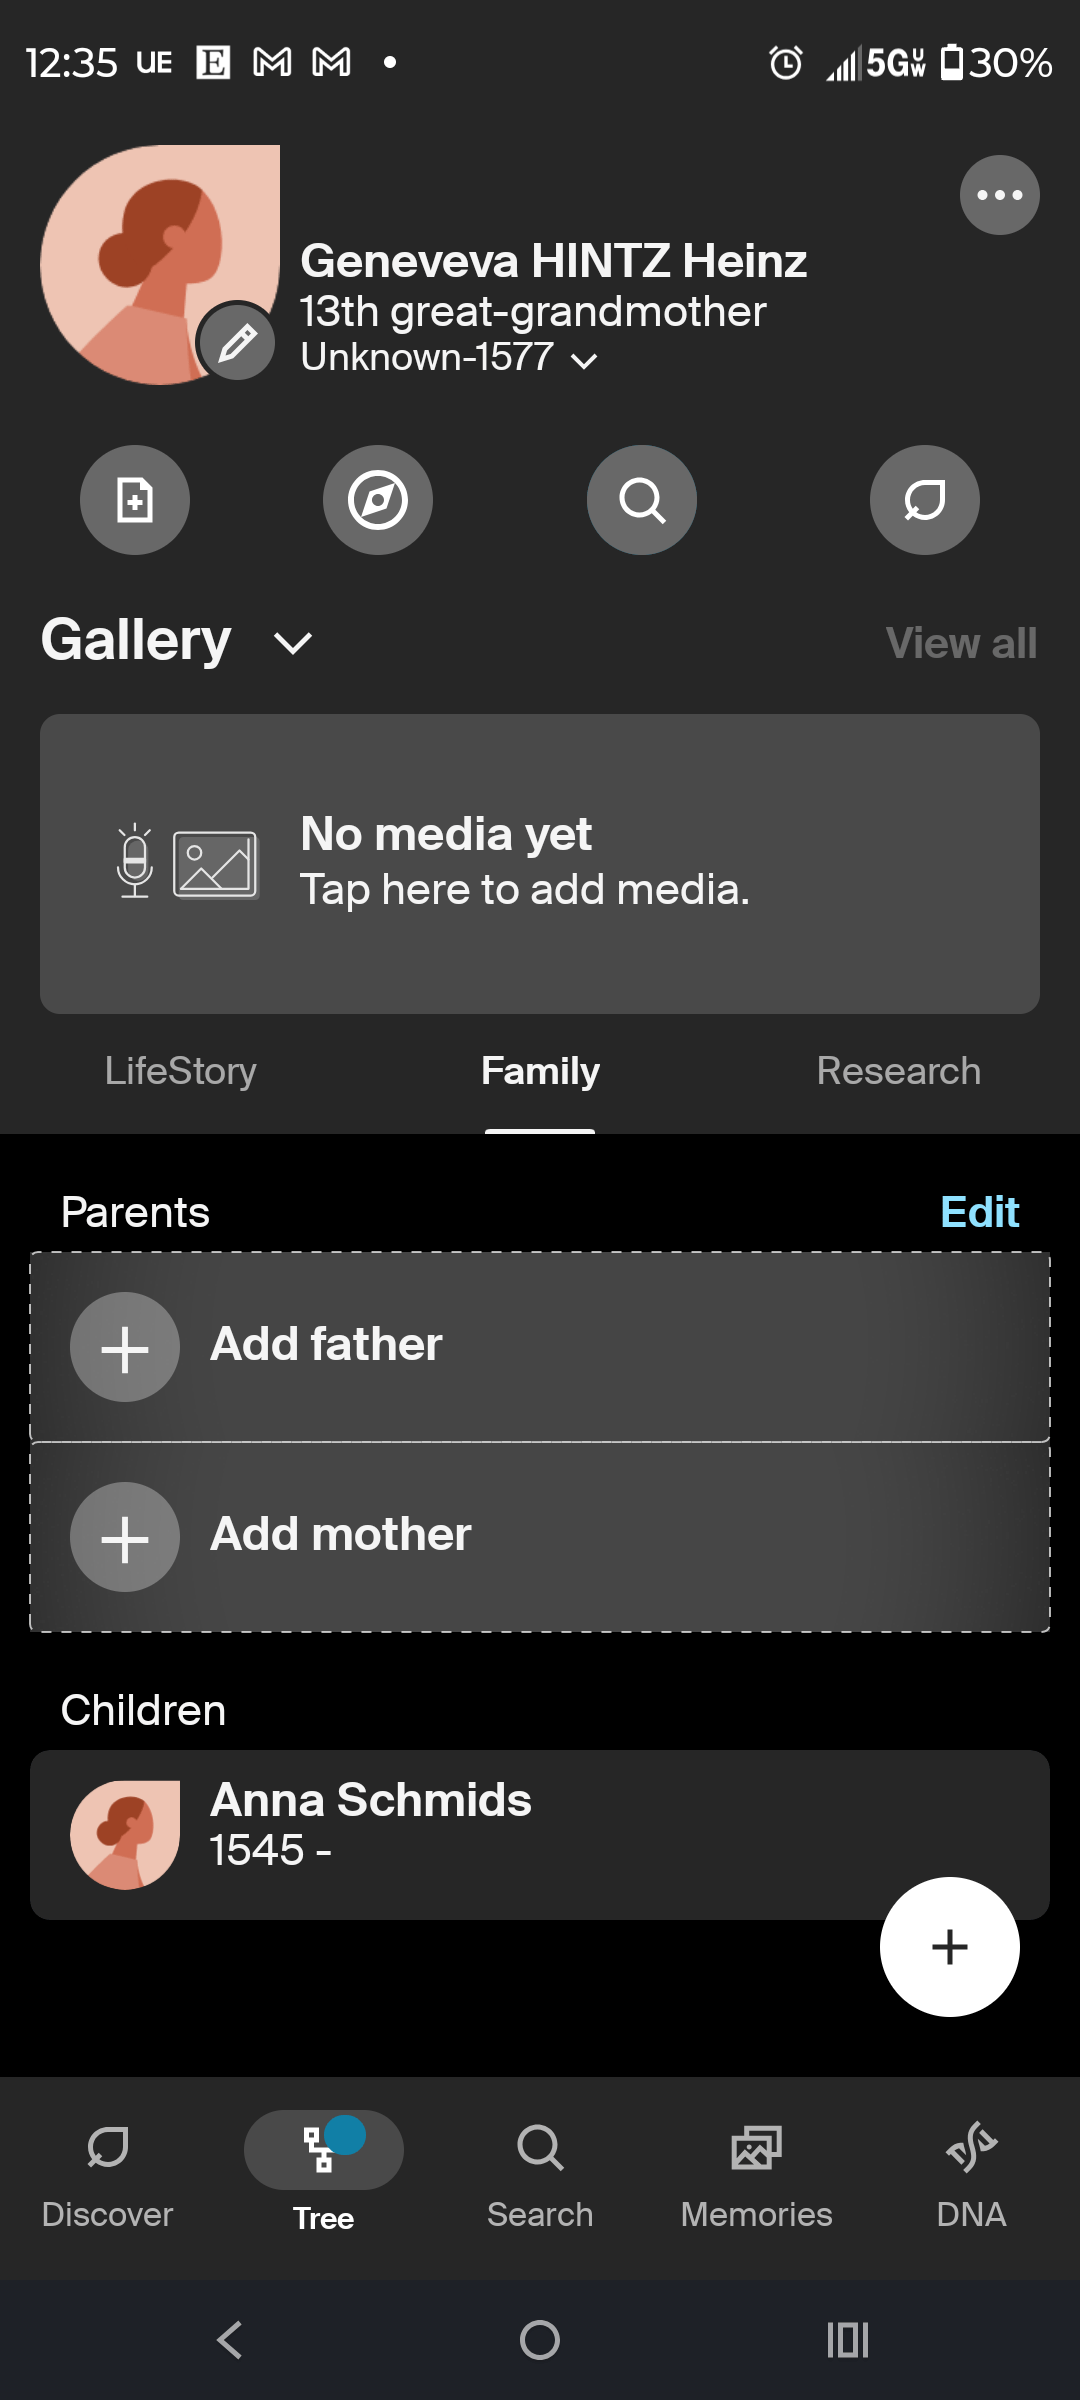Switch to the LifeStory tab

pos(181,1071)
